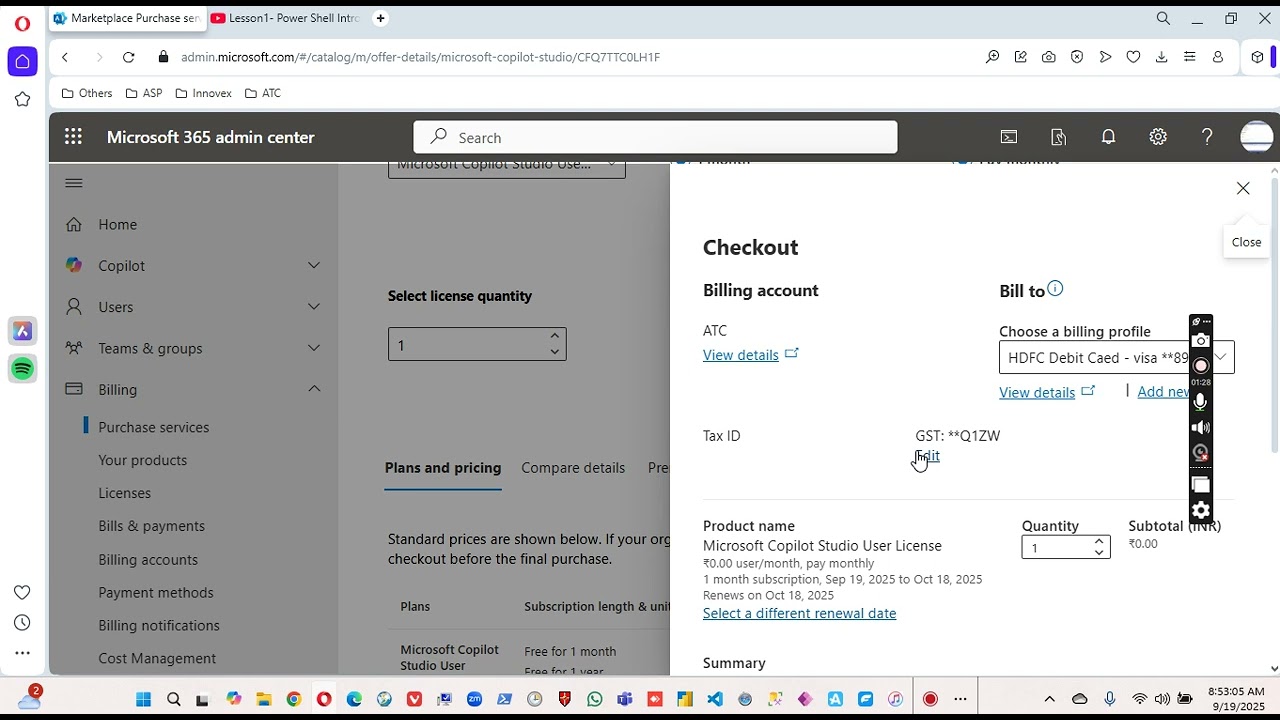1280x720 pixels.
Task: Open the Help question mark icon
Action: pos(1207,137)
